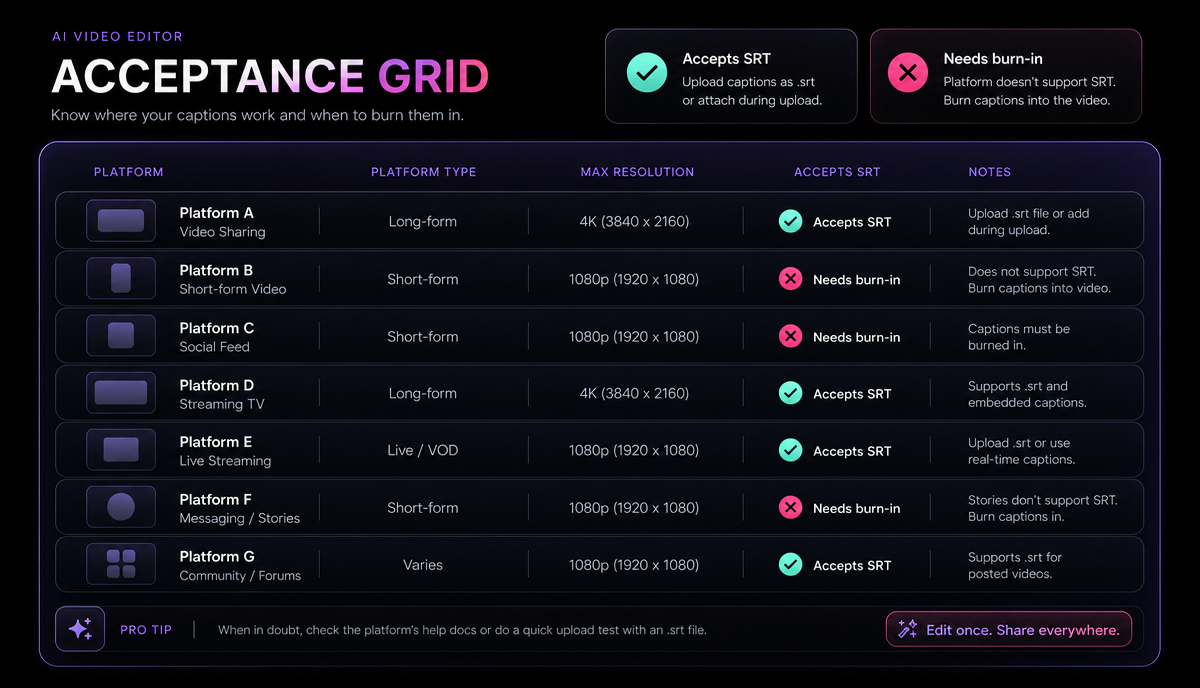Screen dimensions: 1200x688
Task: Click the Platform G four-square grid icon
Action: click(x=121, y=564)
